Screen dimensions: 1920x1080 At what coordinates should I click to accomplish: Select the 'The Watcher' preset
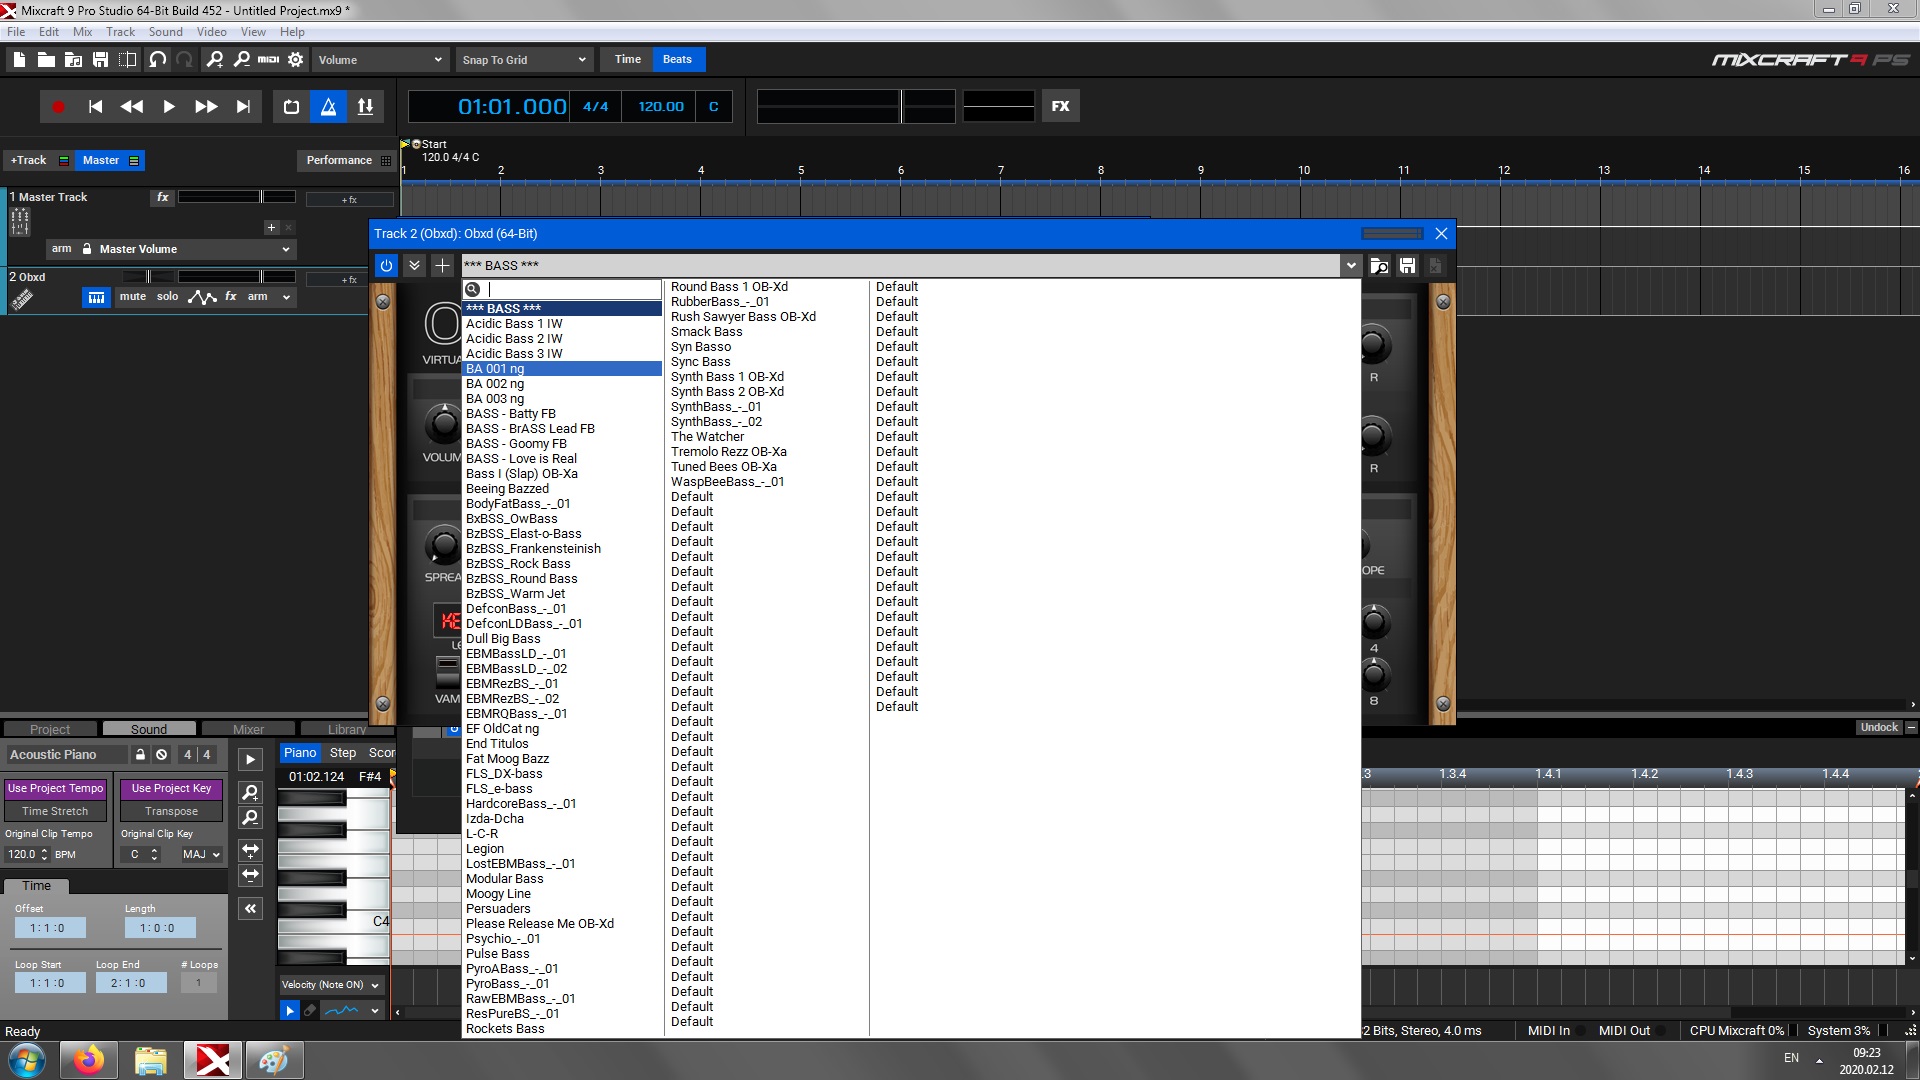click(707, 437)
